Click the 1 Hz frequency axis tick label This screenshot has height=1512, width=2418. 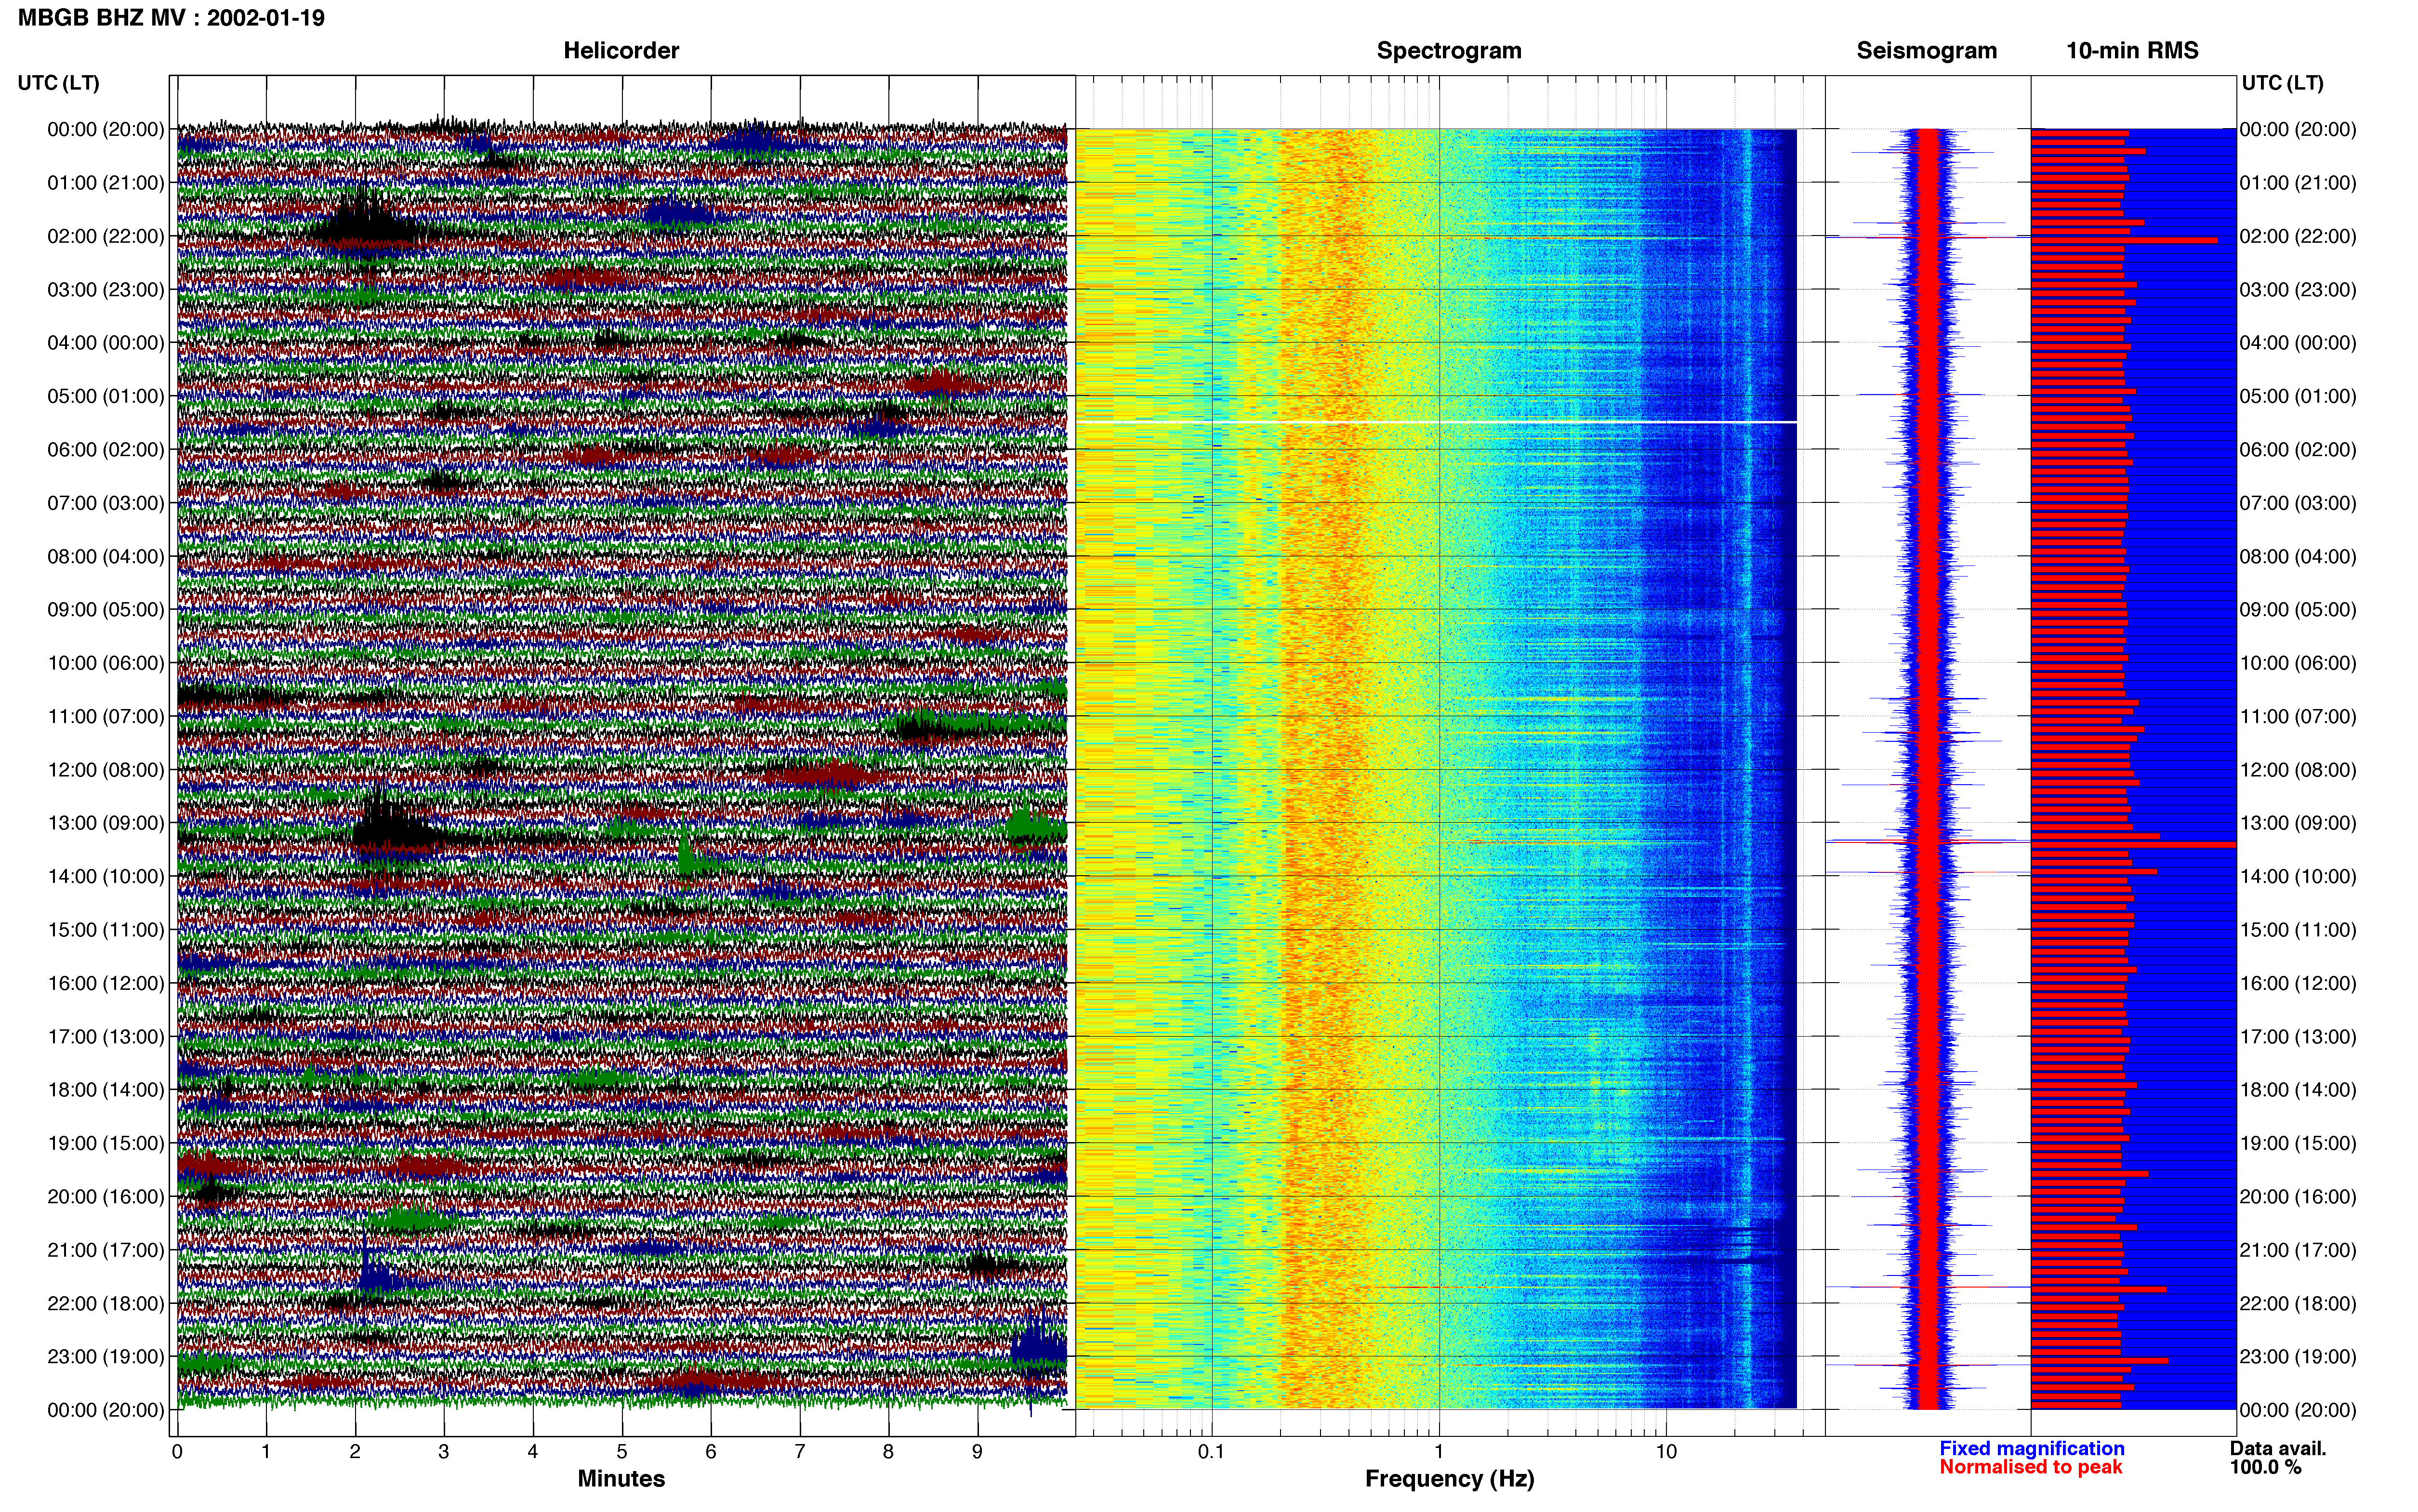coord(1439,1452)
